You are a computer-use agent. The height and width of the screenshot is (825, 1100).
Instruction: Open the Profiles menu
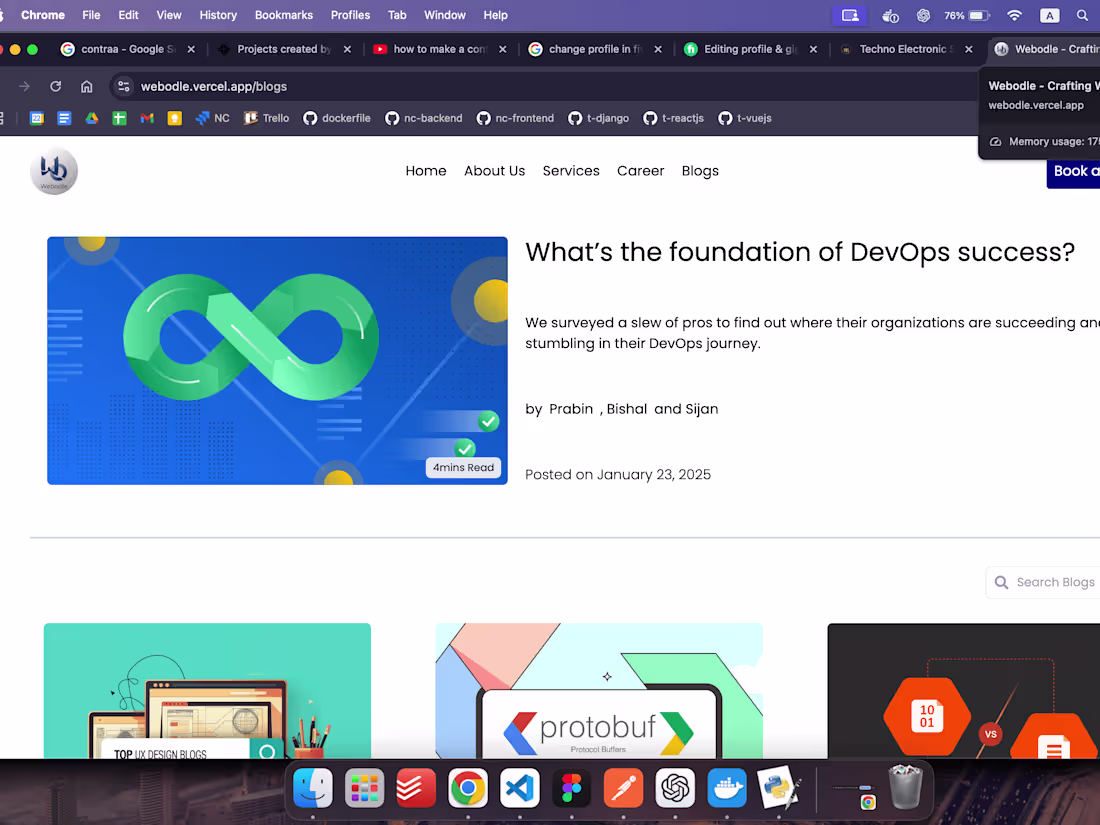(x=350, y=15)
